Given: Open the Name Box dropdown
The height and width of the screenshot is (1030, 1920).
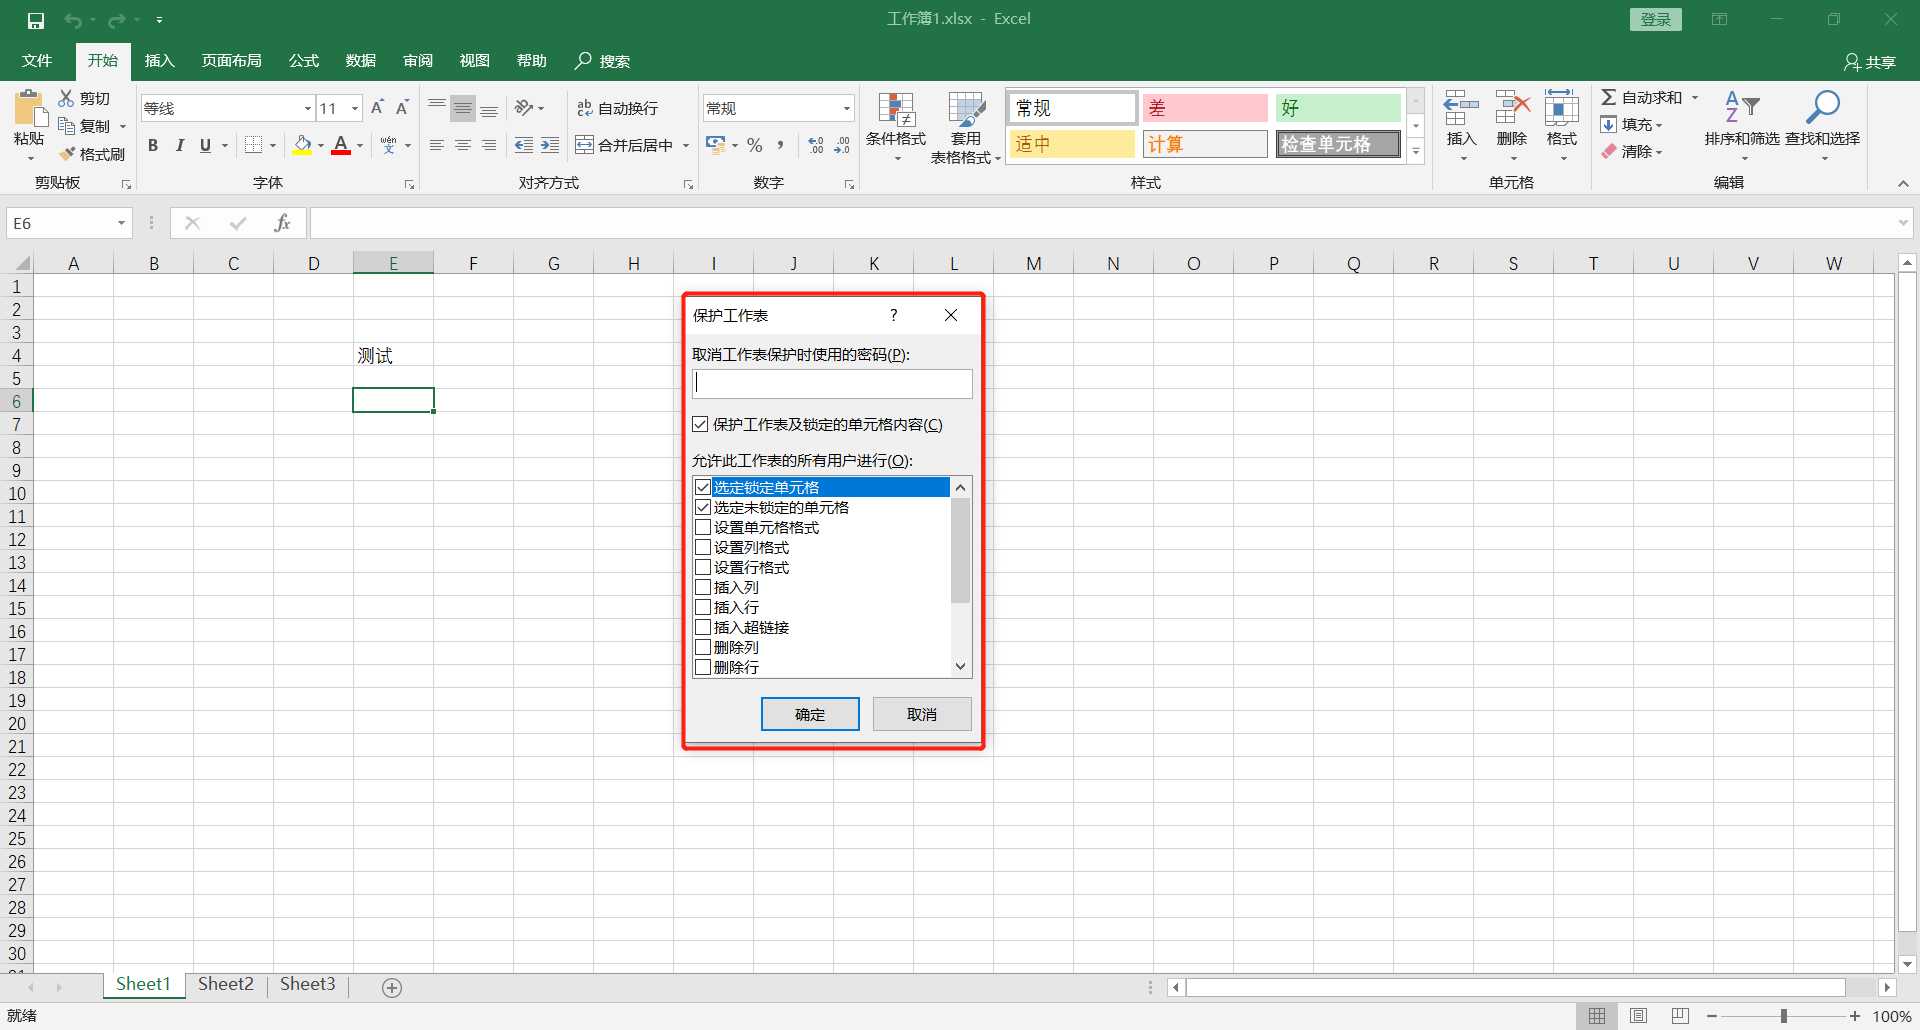Looking at the screenshot, I should (121, 223).
